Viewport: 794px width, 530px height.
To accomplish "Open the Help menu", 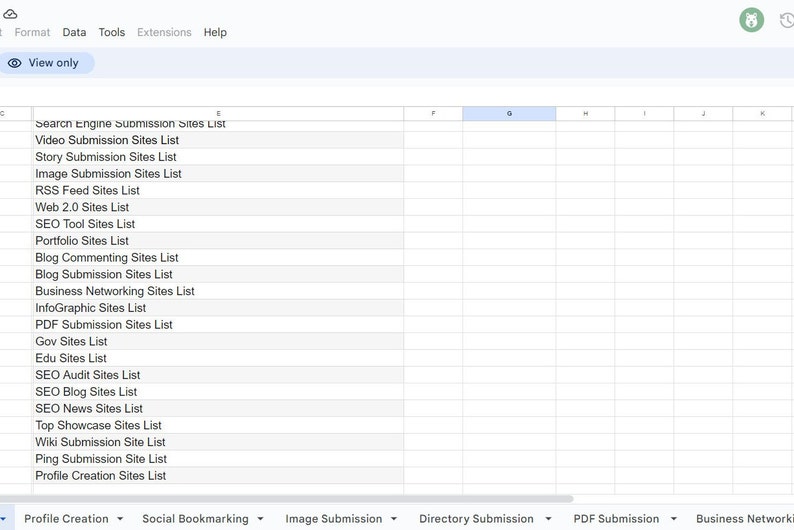I will (x=215, y=32).
